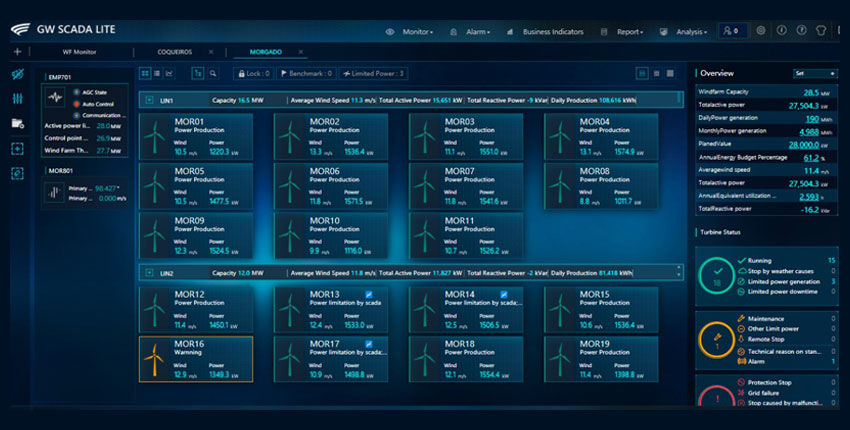Click the LIN2 header scroll arrows
The width and height of the screenshot is (850, 430).
[679, 272]
